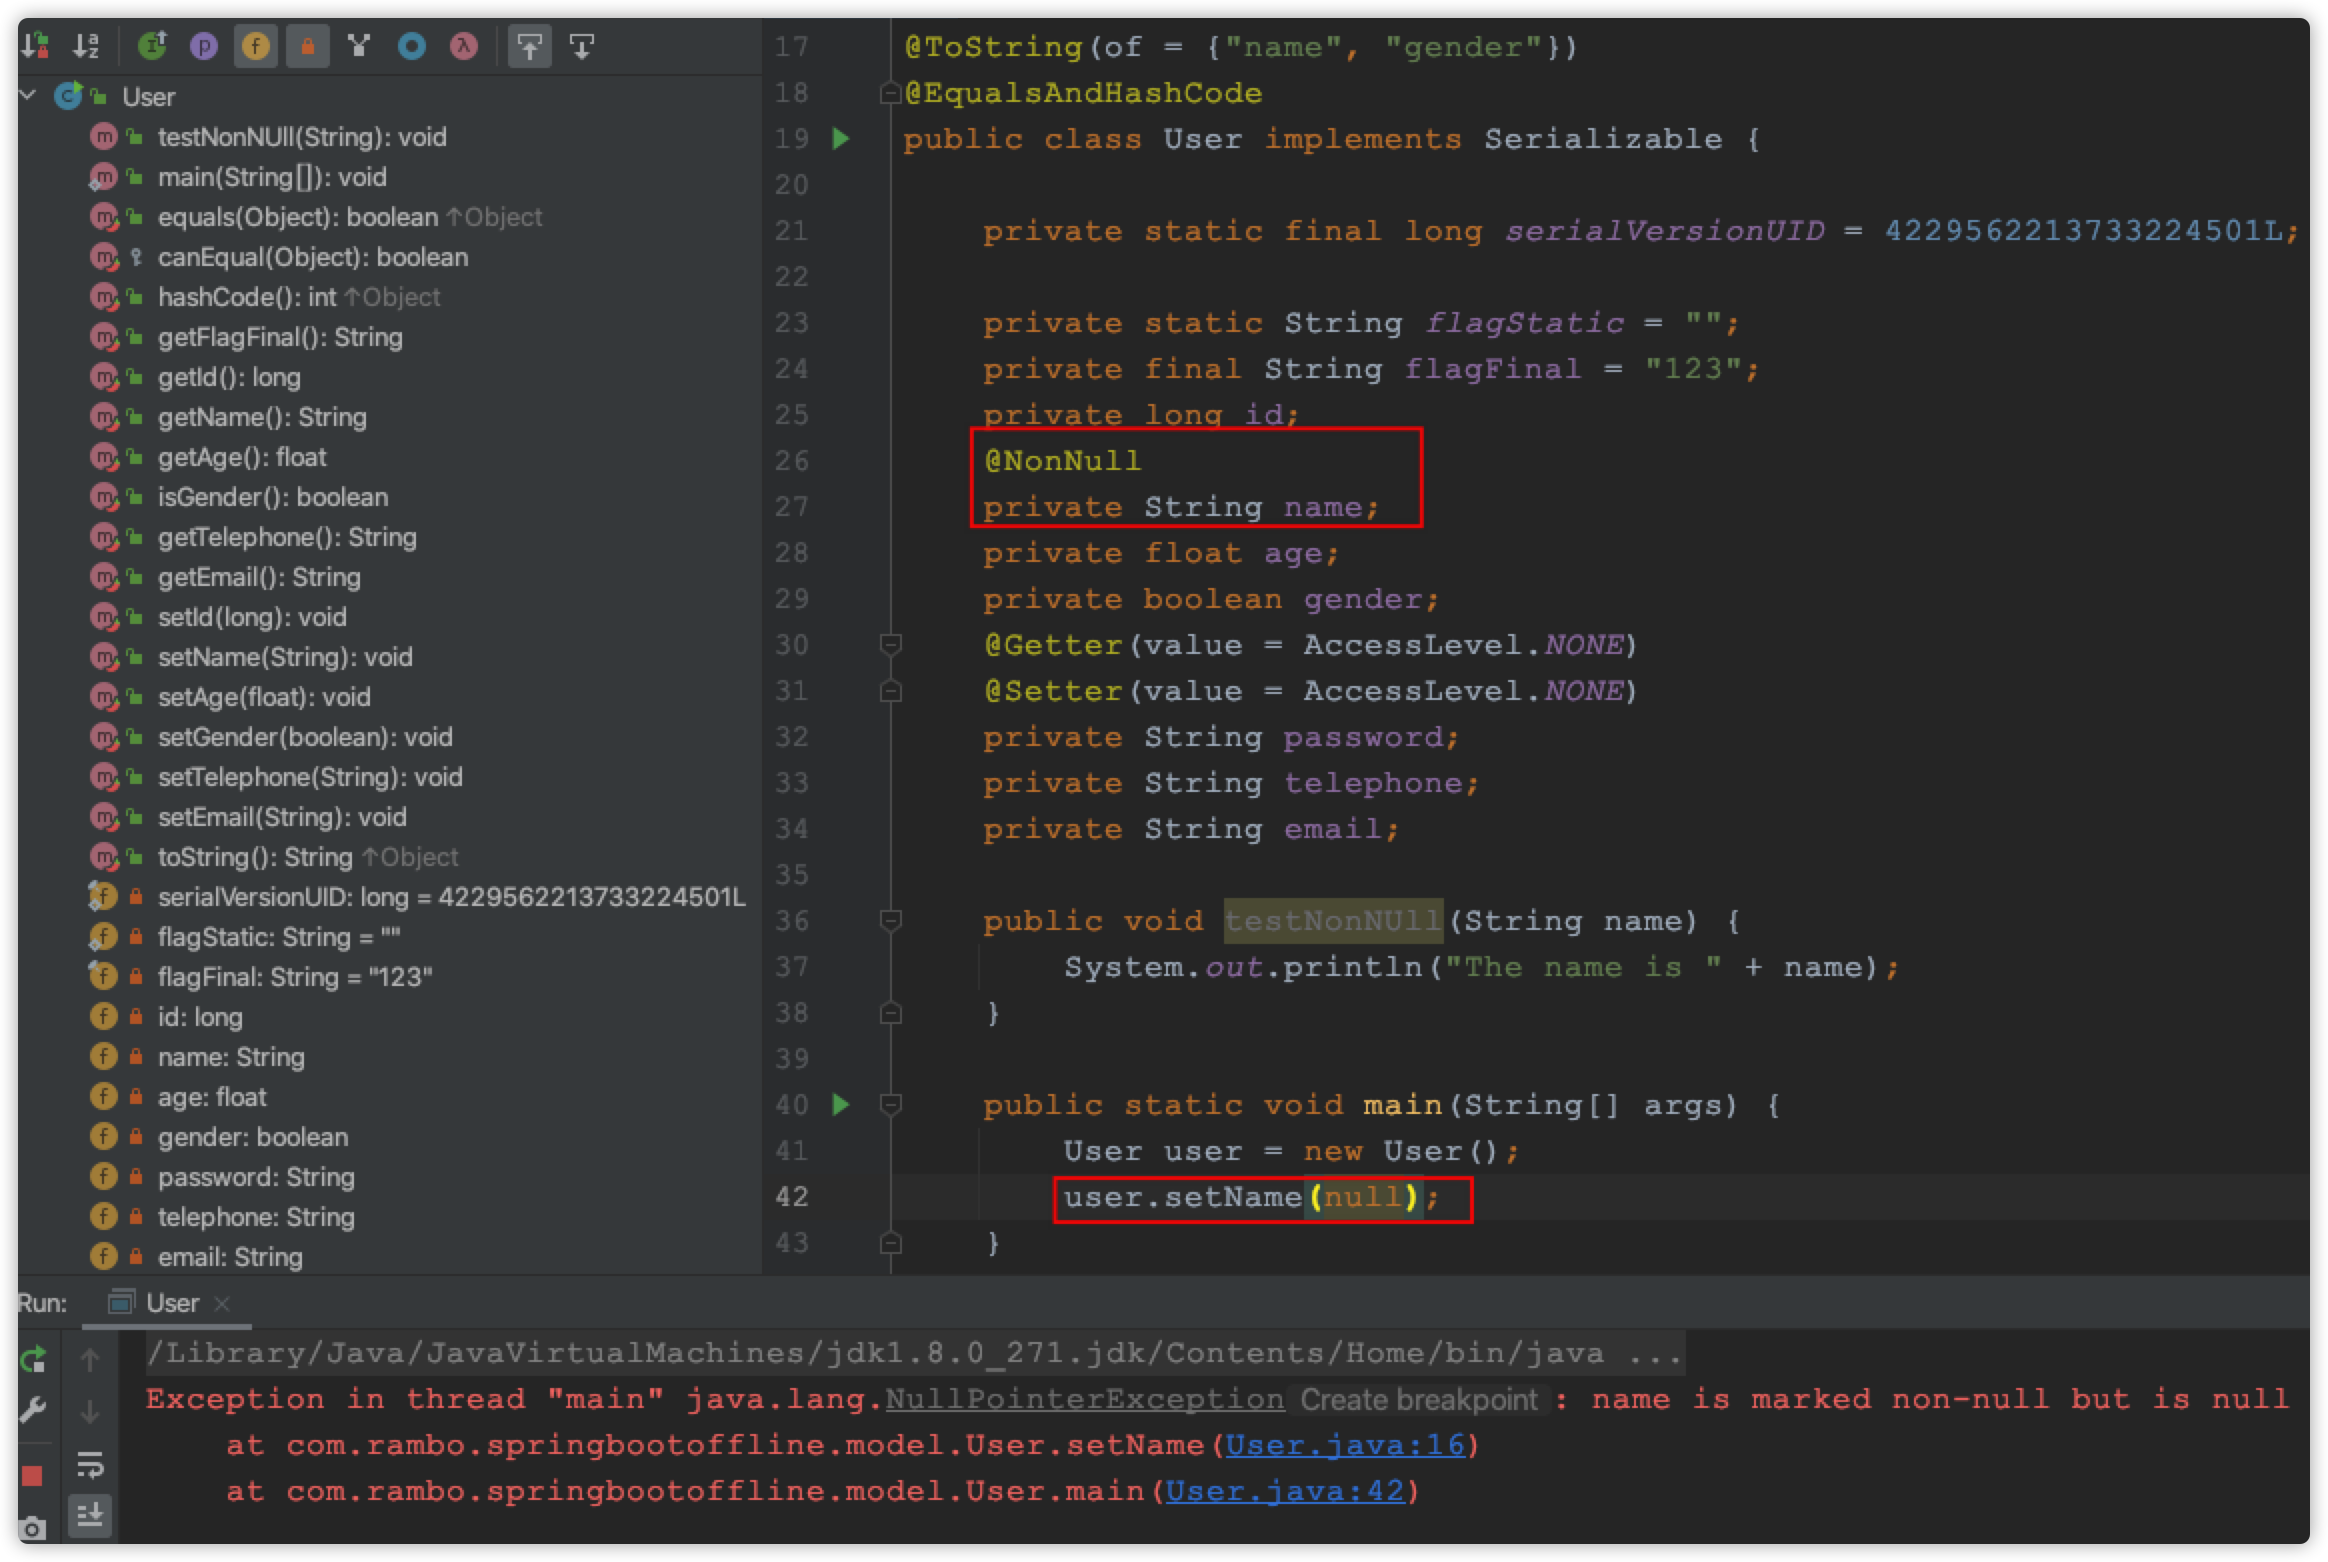This screenshot has width=2328, height=1562.
Task: Select setId(long): void method entry
Action: (x=252, y=616)
